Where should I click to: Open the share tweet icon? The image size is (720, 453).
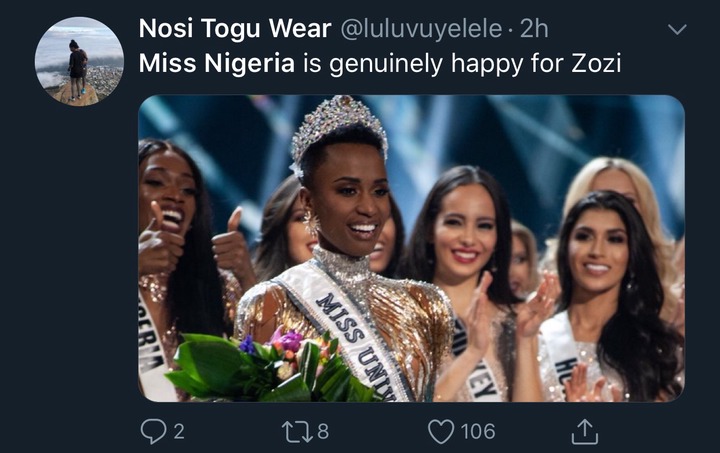(586, 430)
